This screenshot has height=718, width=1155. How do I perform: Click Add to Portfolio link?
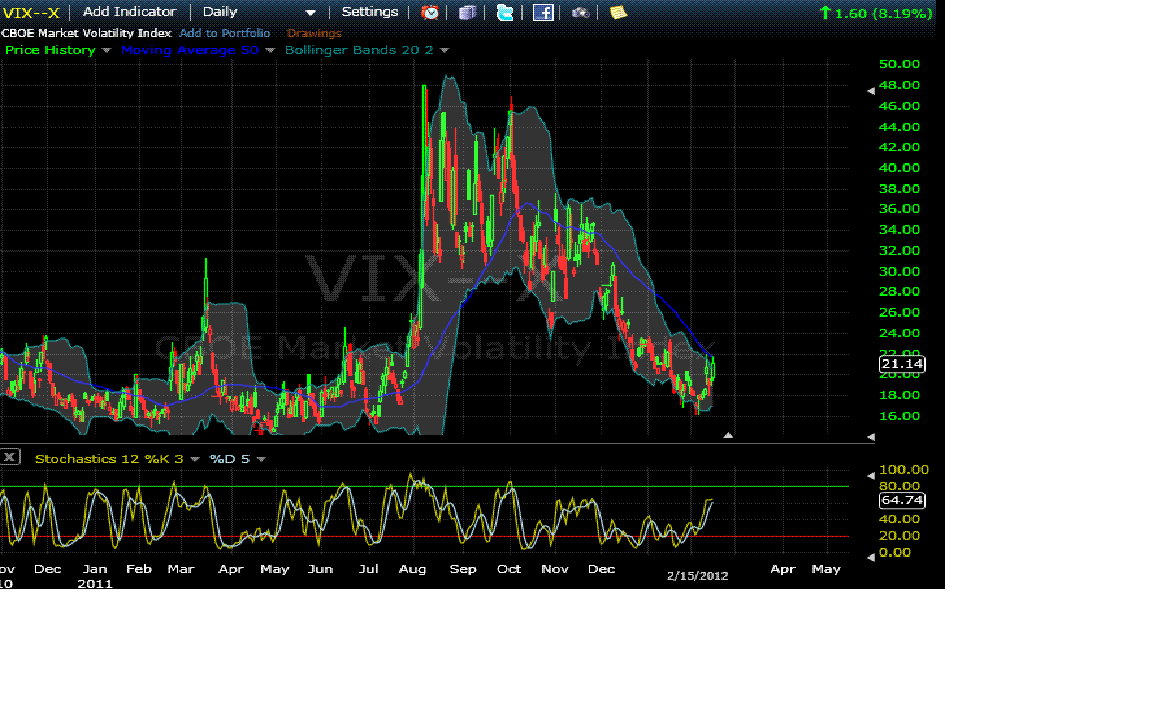pyautogui.click(x=225, y=33)
